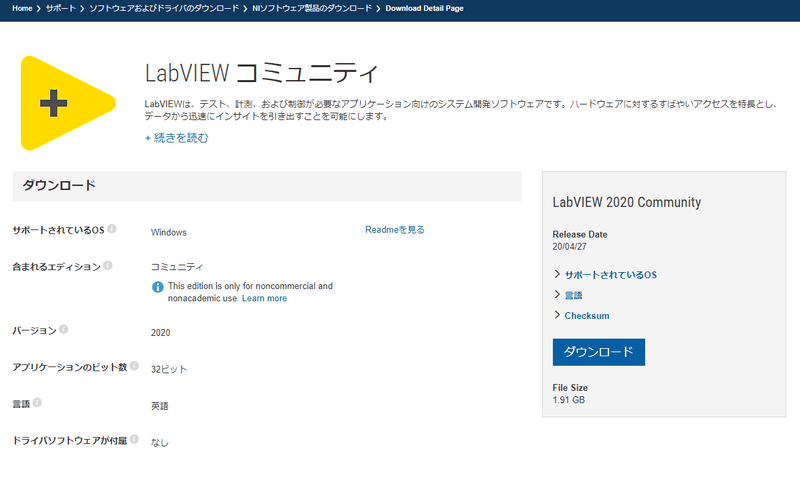Expand サポートされているOS in the sidebar

point(606,275)
